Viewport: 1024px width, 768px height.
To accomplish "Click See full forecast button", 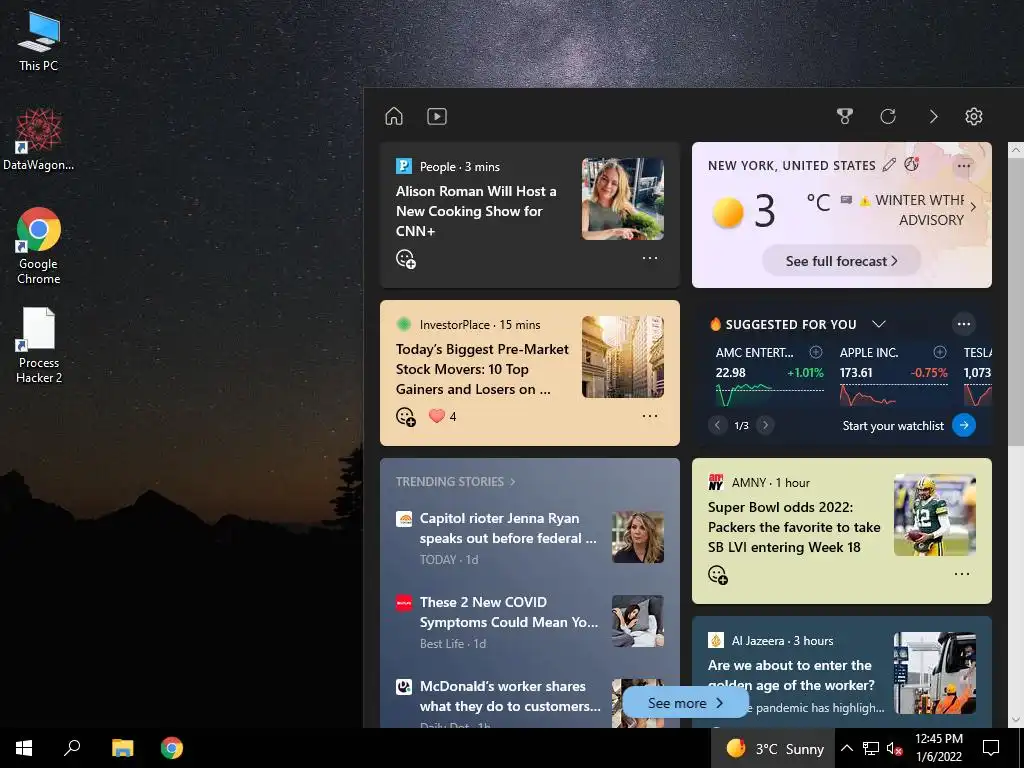I will coord(841,261).
